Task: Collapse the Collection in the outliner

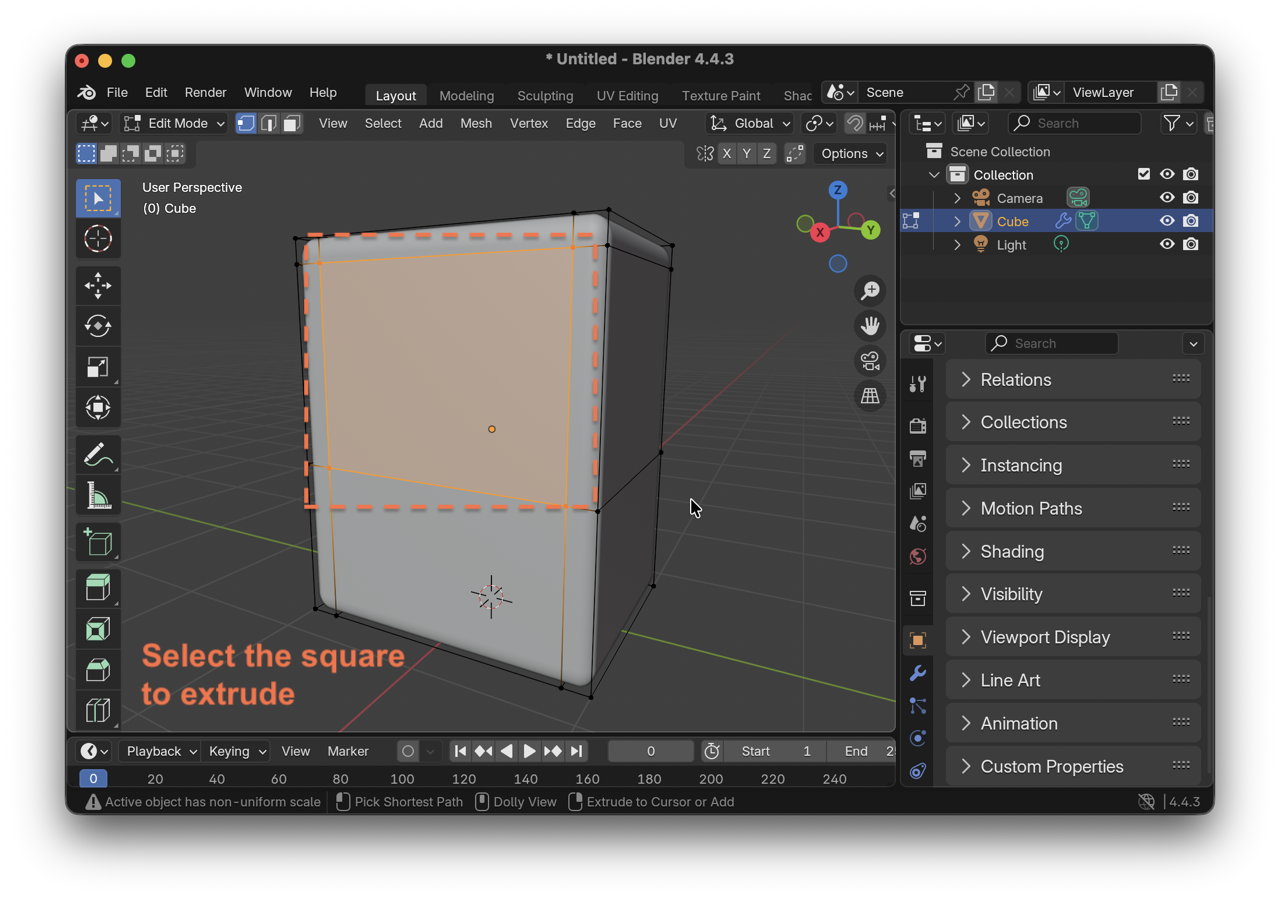Action: (x=933, y=173)
